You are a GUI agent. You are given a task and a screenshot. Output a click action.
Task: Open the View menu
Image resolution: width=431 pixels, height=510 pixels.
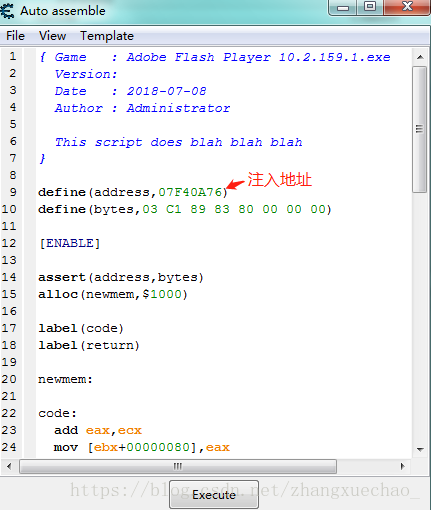click(x=52, y=36)
